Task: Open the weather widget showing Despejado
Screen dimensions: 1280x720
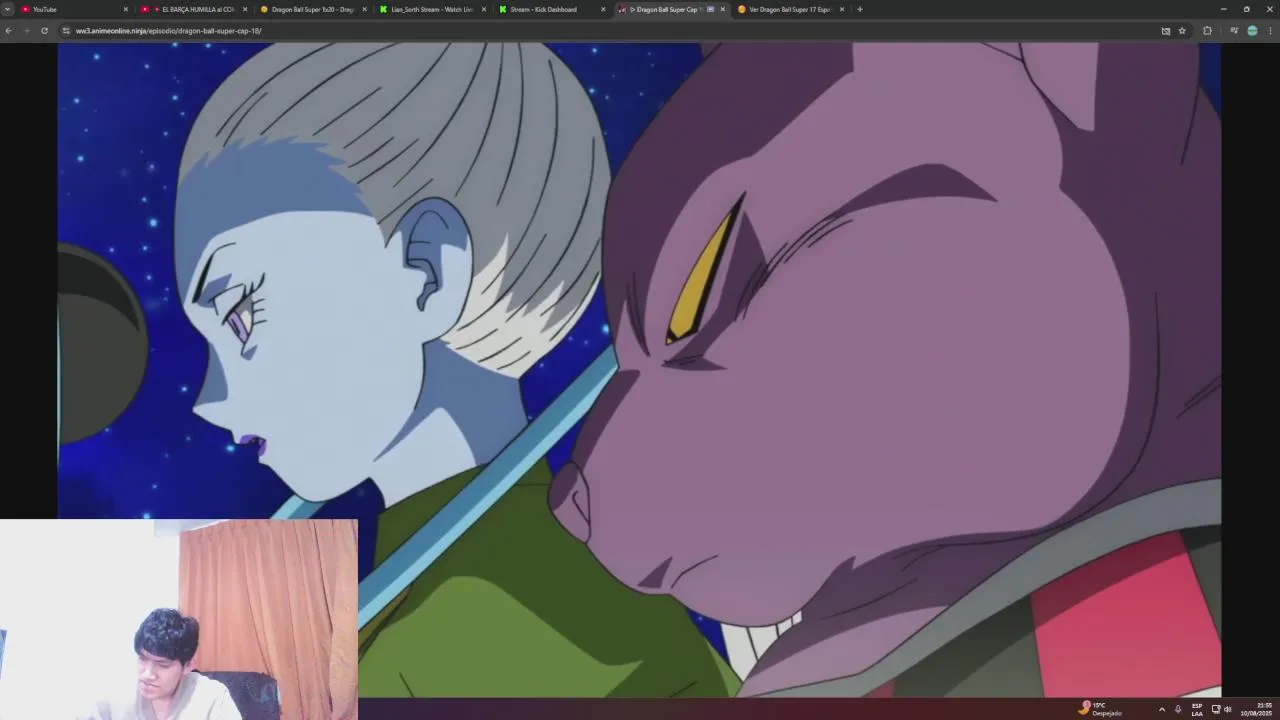Action: click(x=1100, y=708)
